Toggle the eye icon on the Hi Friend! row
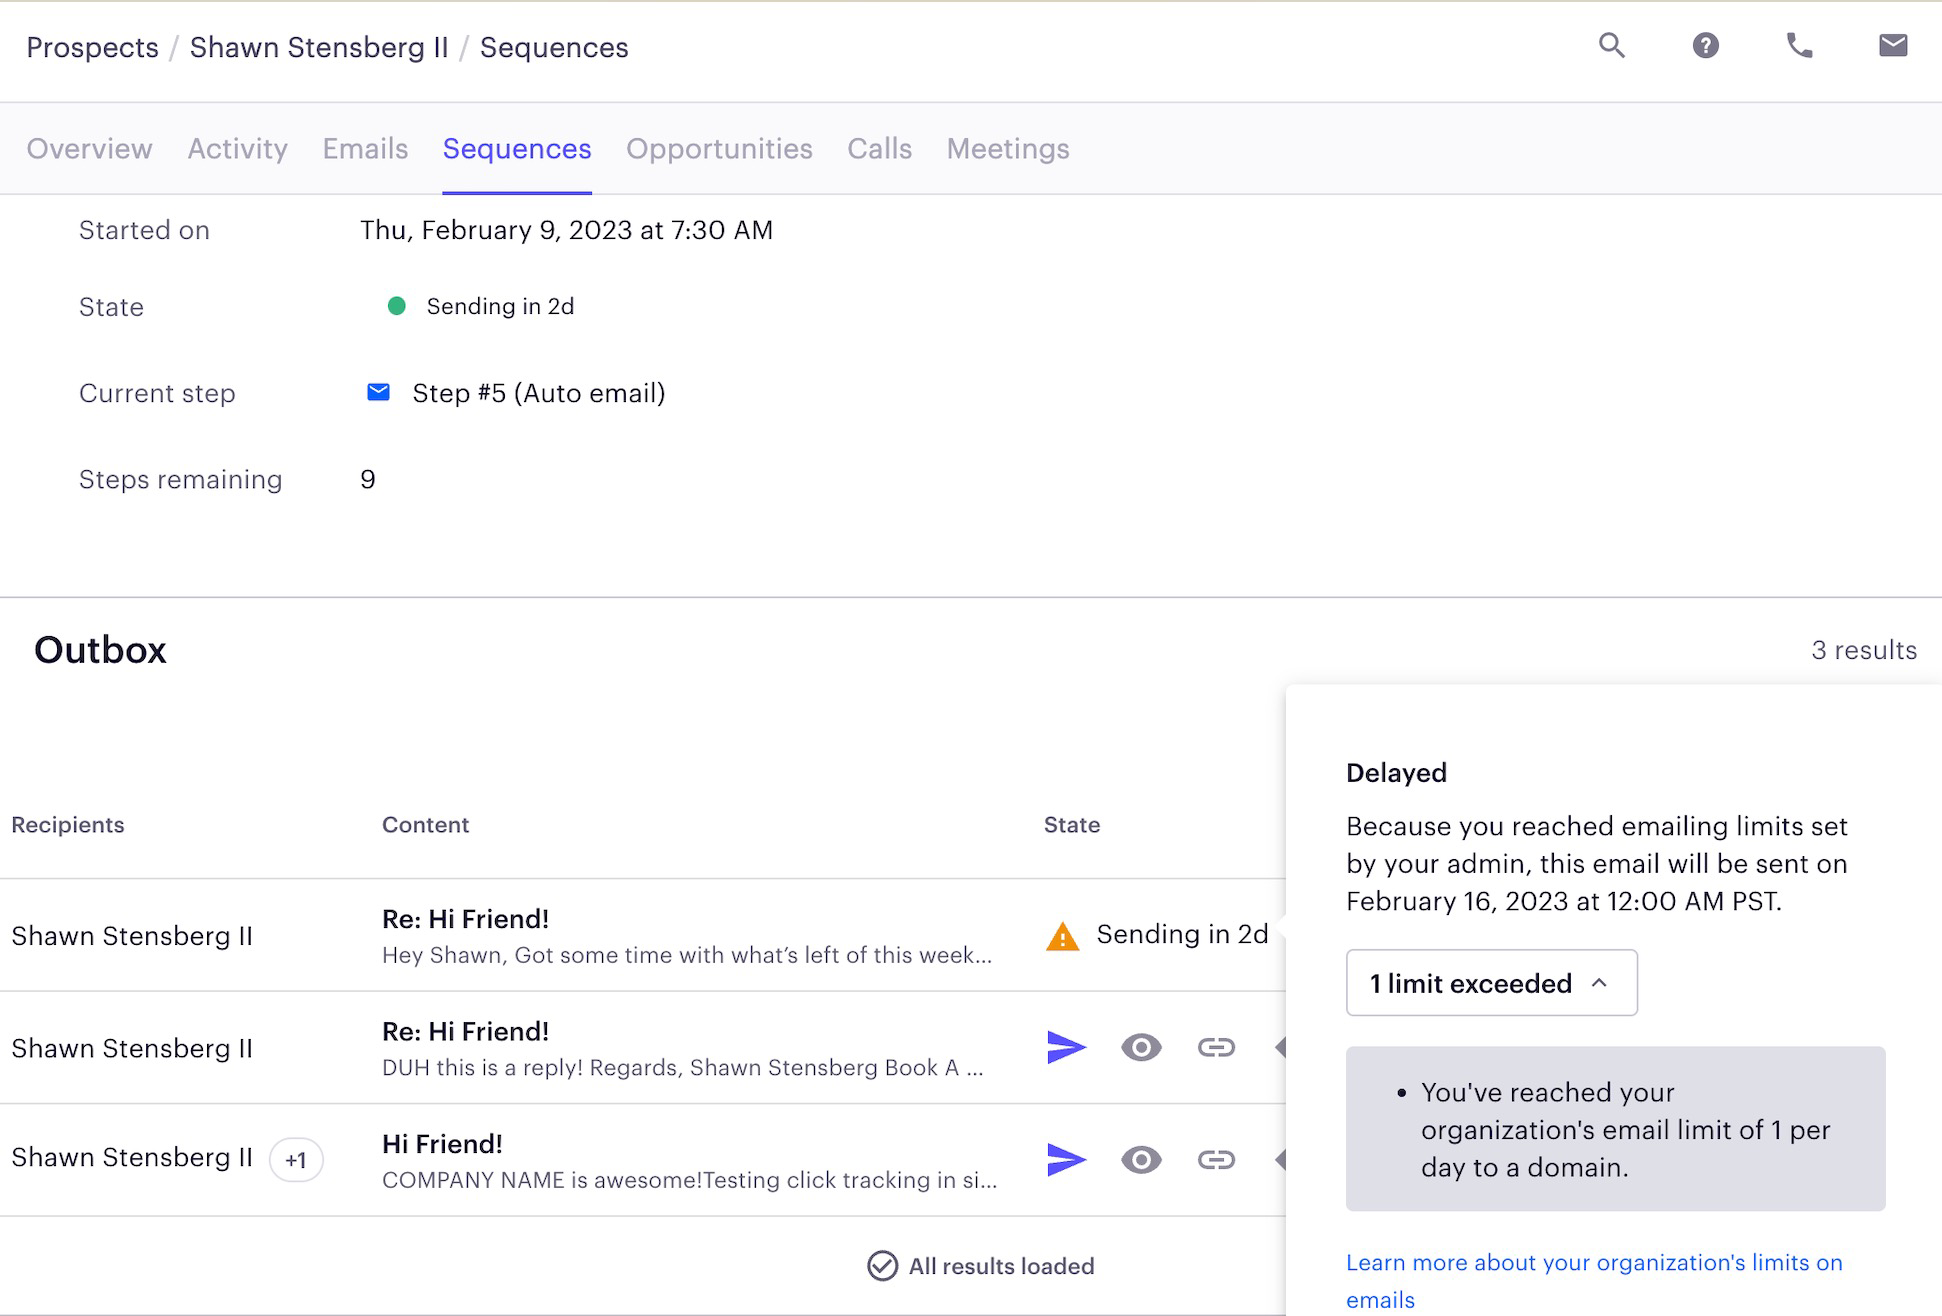This screenshot has height=1316, width=1942. [1140, 1160]
